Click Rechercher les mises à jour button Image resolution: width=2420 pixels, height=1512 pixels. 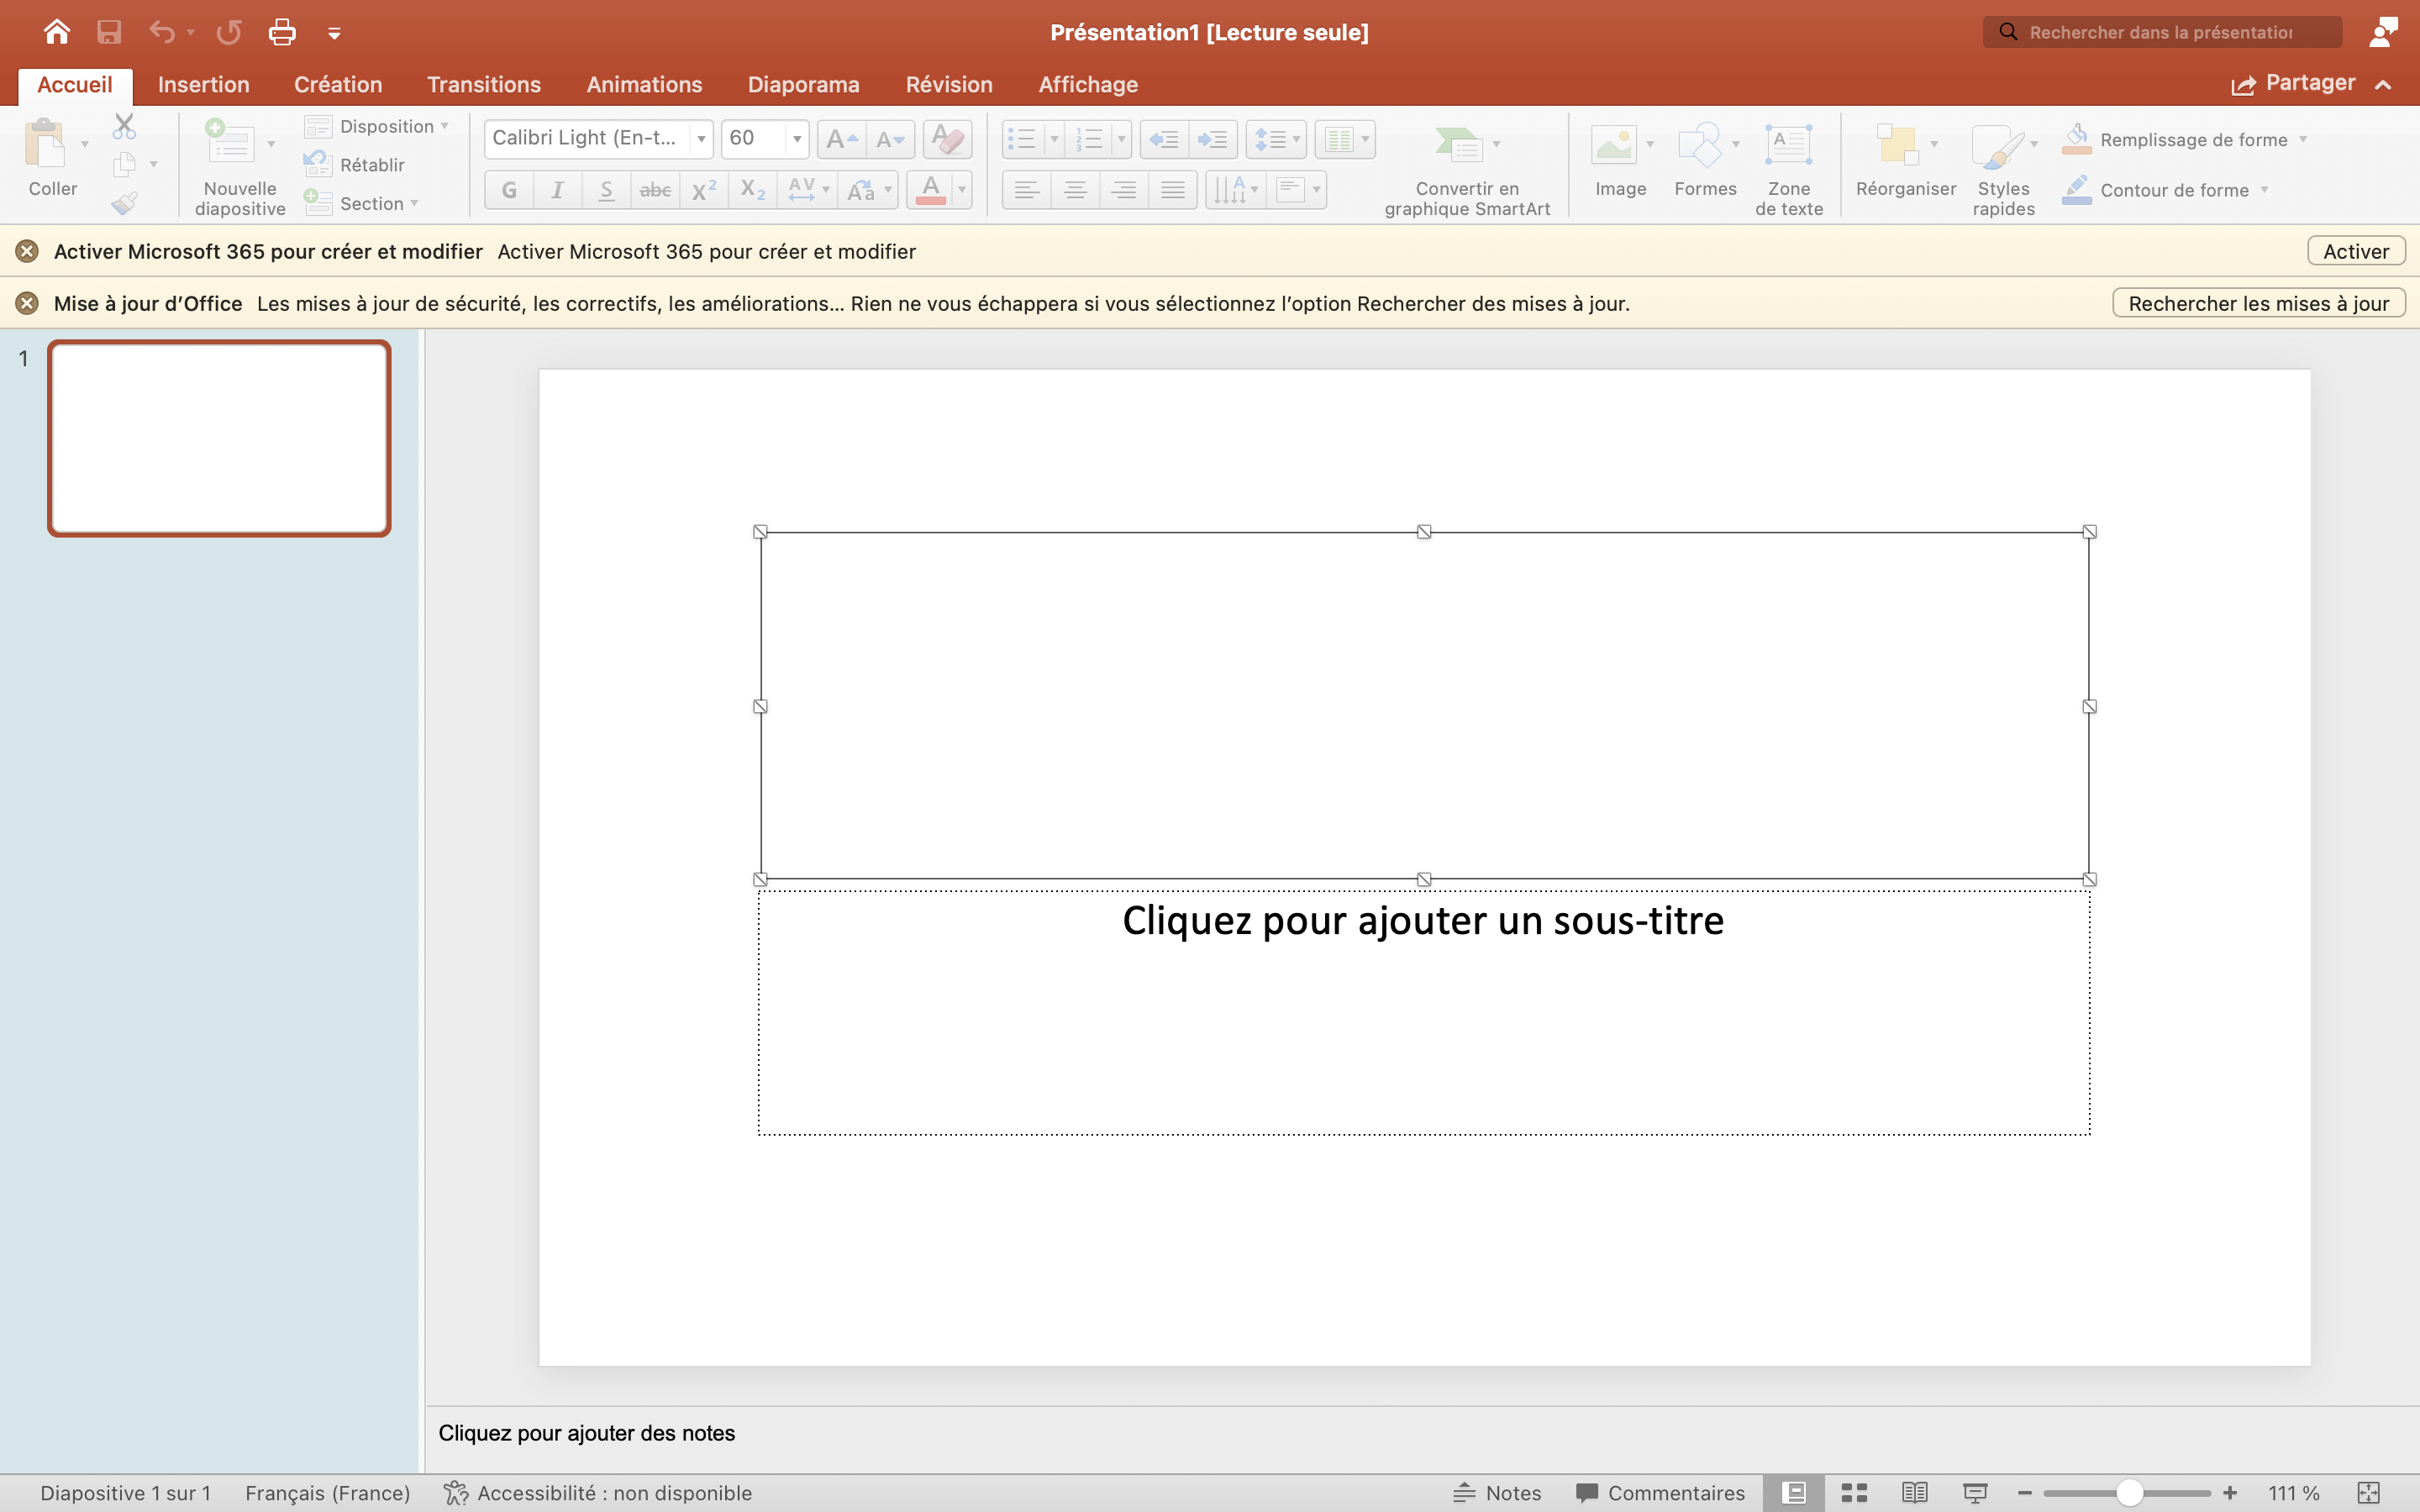coord(2258,303)
